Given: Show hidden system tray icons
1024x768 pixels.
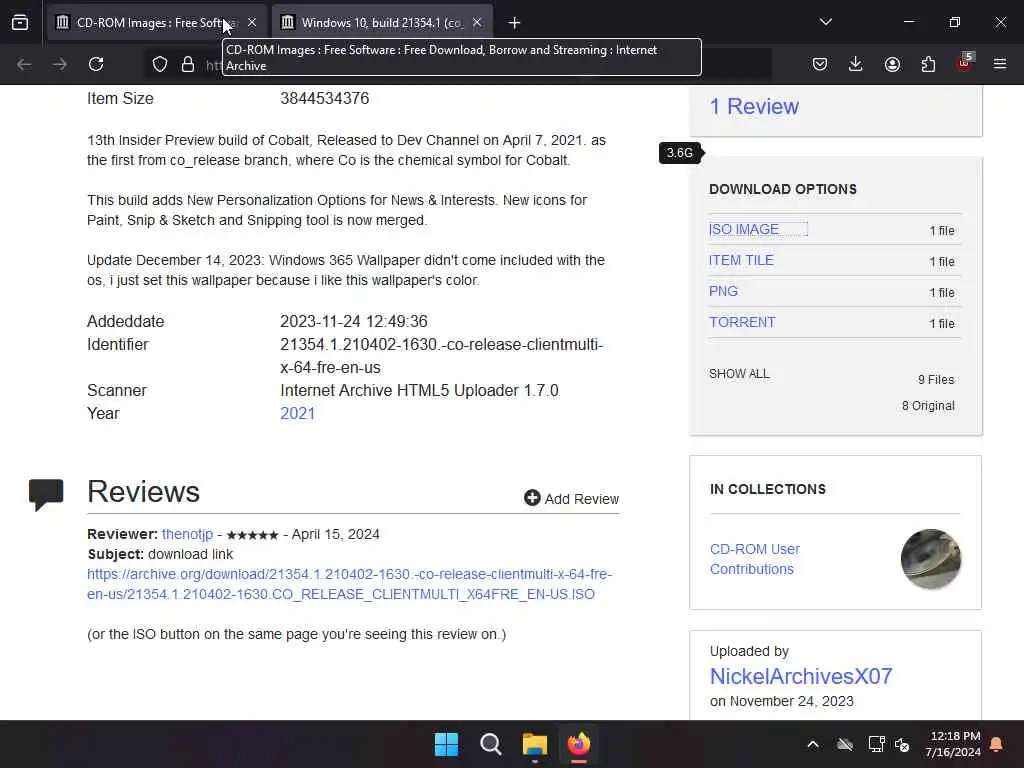Looking at the screenshot, I should tap(813, 744).
